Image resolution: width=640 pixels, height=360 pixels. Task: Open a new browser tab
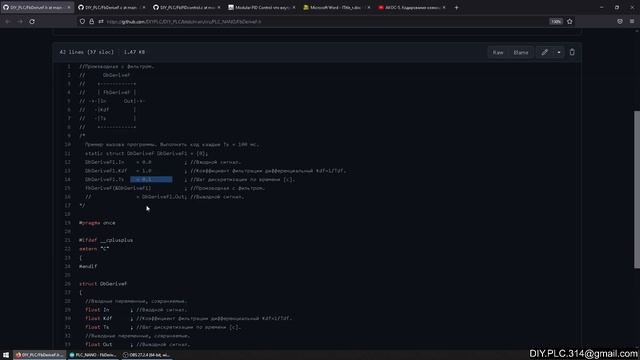[x=456, y=7]
